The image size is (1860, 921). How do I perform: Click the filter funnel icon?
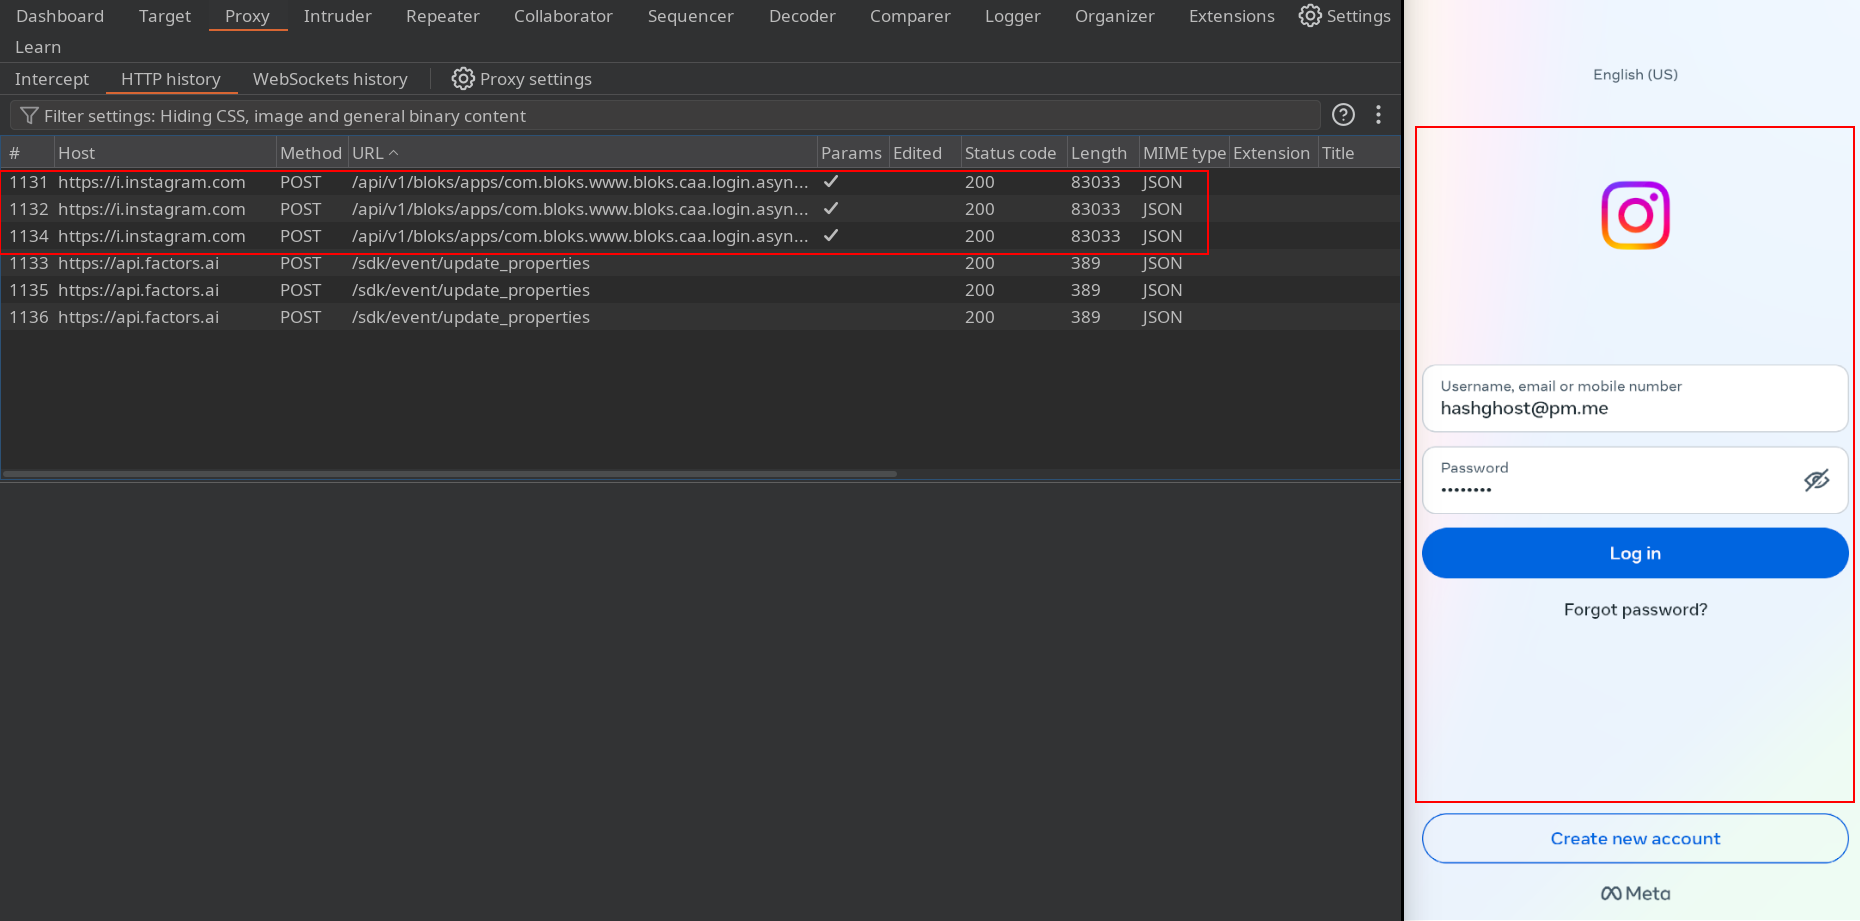[29, 116]
